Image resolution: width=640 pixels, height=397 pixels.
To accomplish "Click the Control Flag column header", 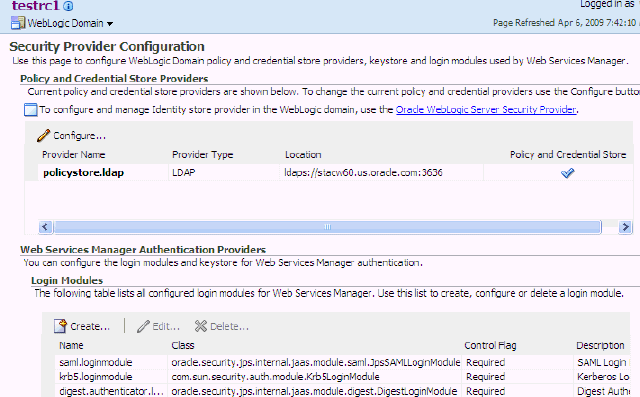I will coord(490,346).
